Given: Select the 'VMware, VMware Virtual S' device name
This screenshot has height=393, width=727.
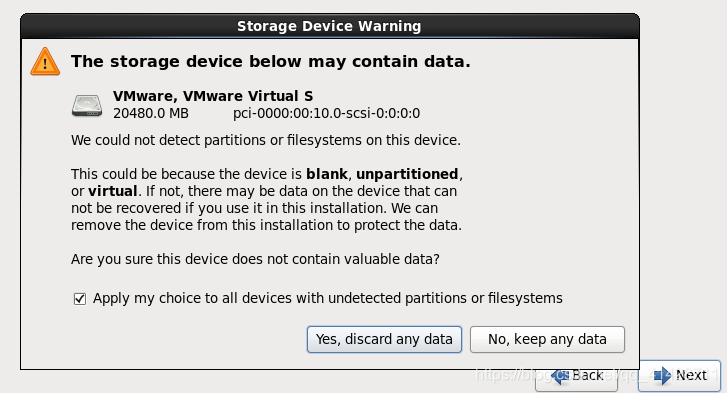Looking at the screenshot, I should point(213,96).
